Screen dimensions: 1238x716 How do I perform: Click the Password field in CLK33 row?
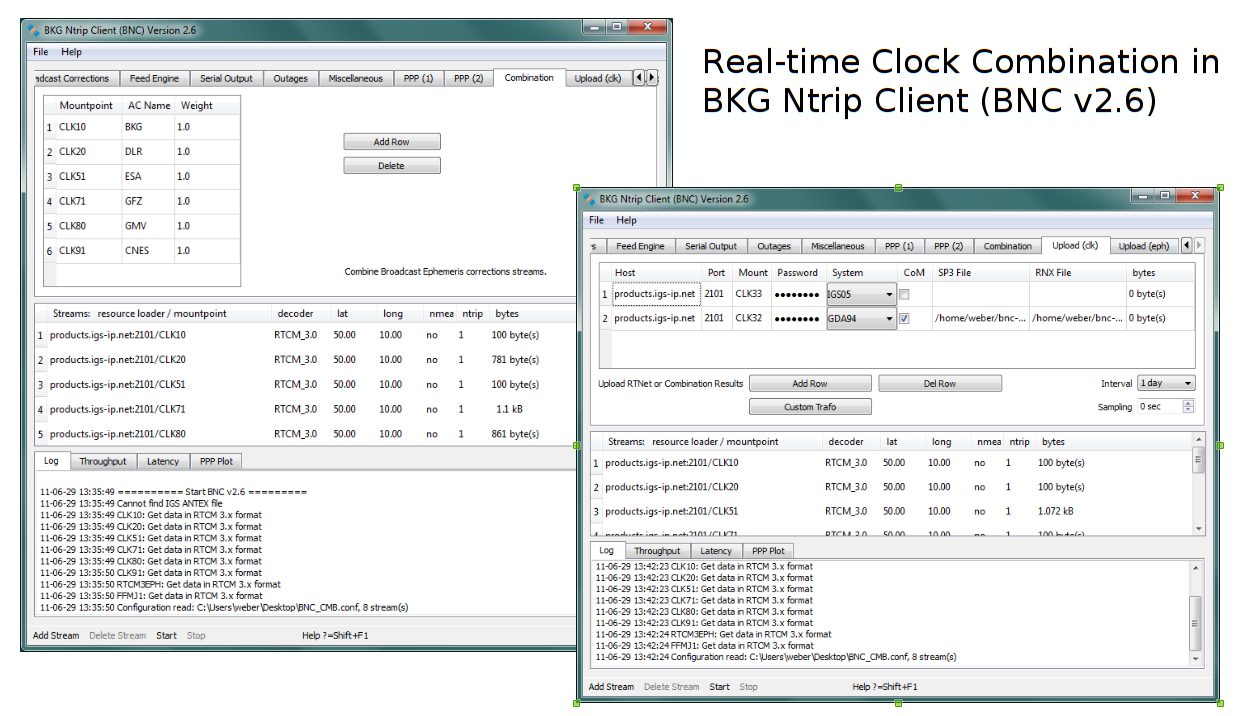pos(797,295)
